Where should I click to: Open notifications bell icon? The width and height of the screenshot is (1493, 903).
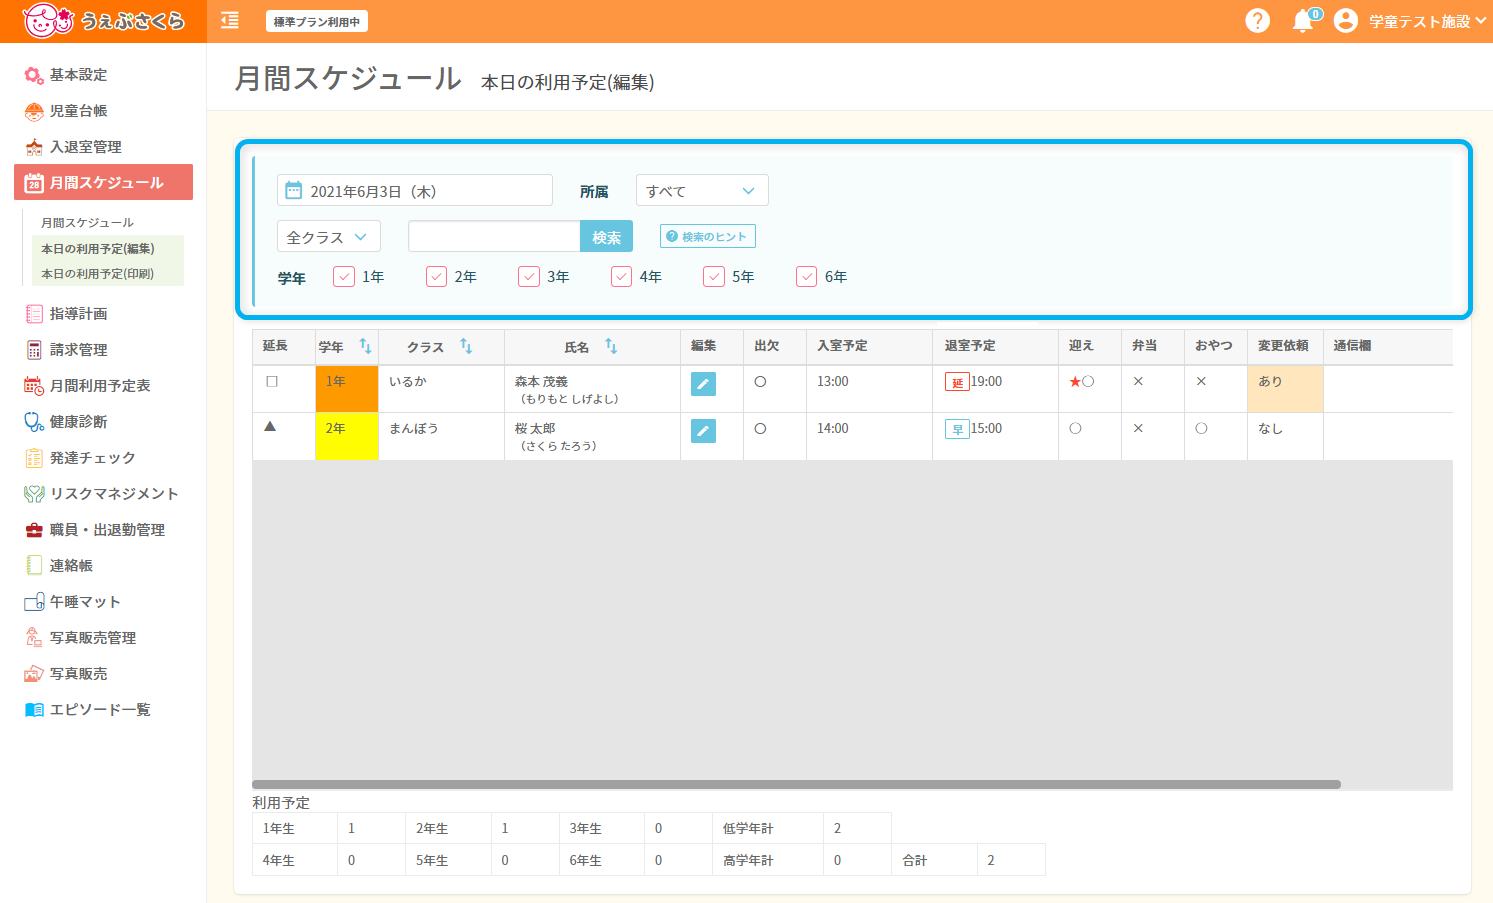click(1302, 21)
